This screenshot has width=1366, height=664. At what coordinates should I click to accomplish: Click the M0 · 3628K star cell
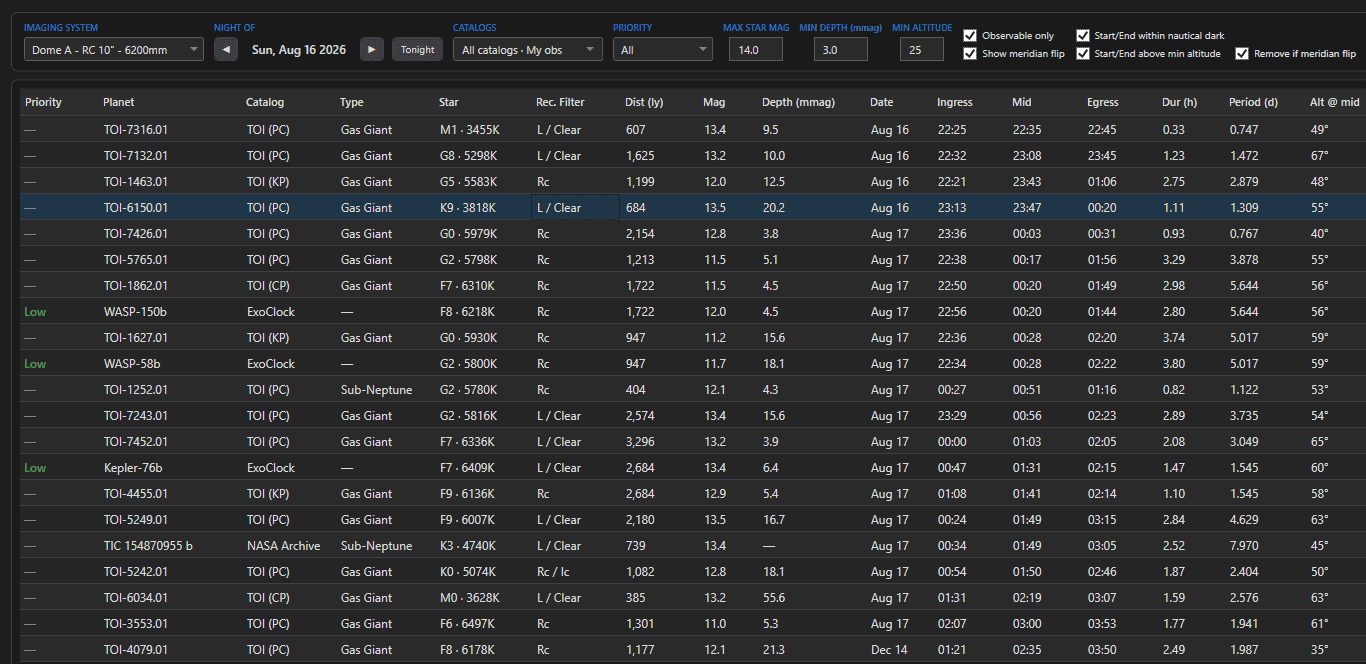point(469,598)
